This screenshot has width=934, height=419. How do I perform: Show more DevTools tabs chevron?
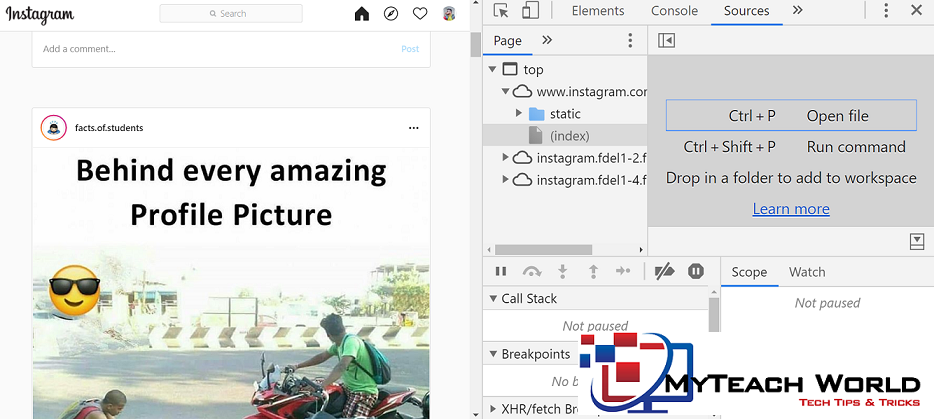pyautogui.click(x=797, y=10)
